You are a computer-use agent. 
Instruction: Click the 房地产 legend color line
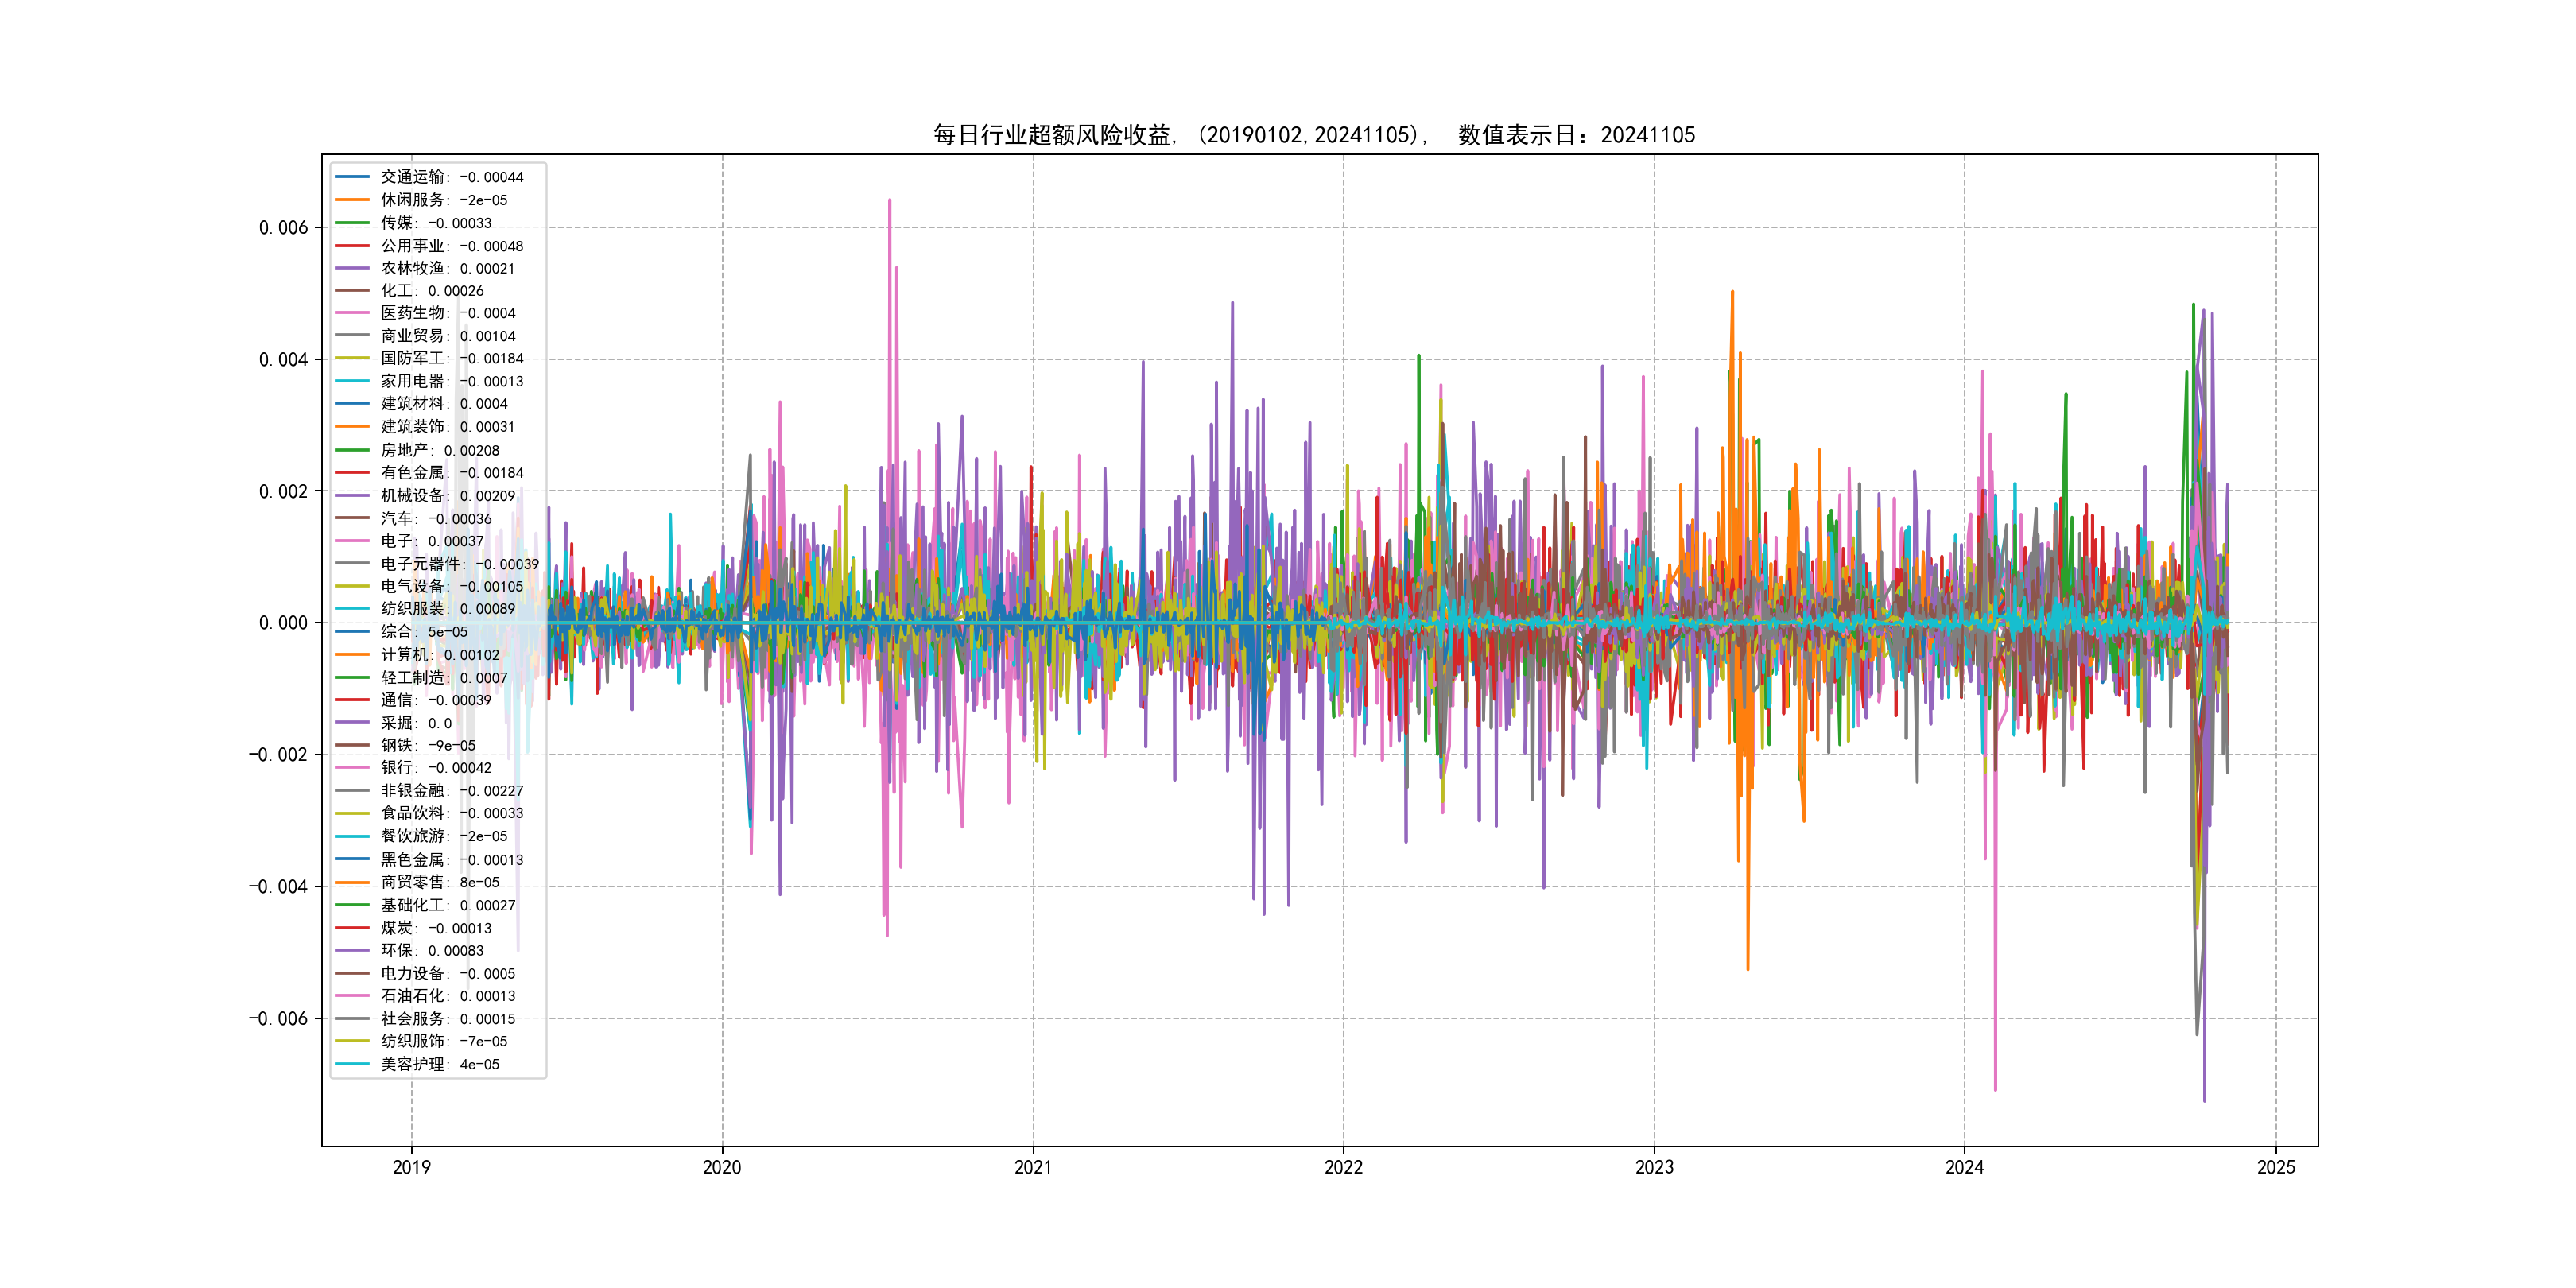click(352, 450)
